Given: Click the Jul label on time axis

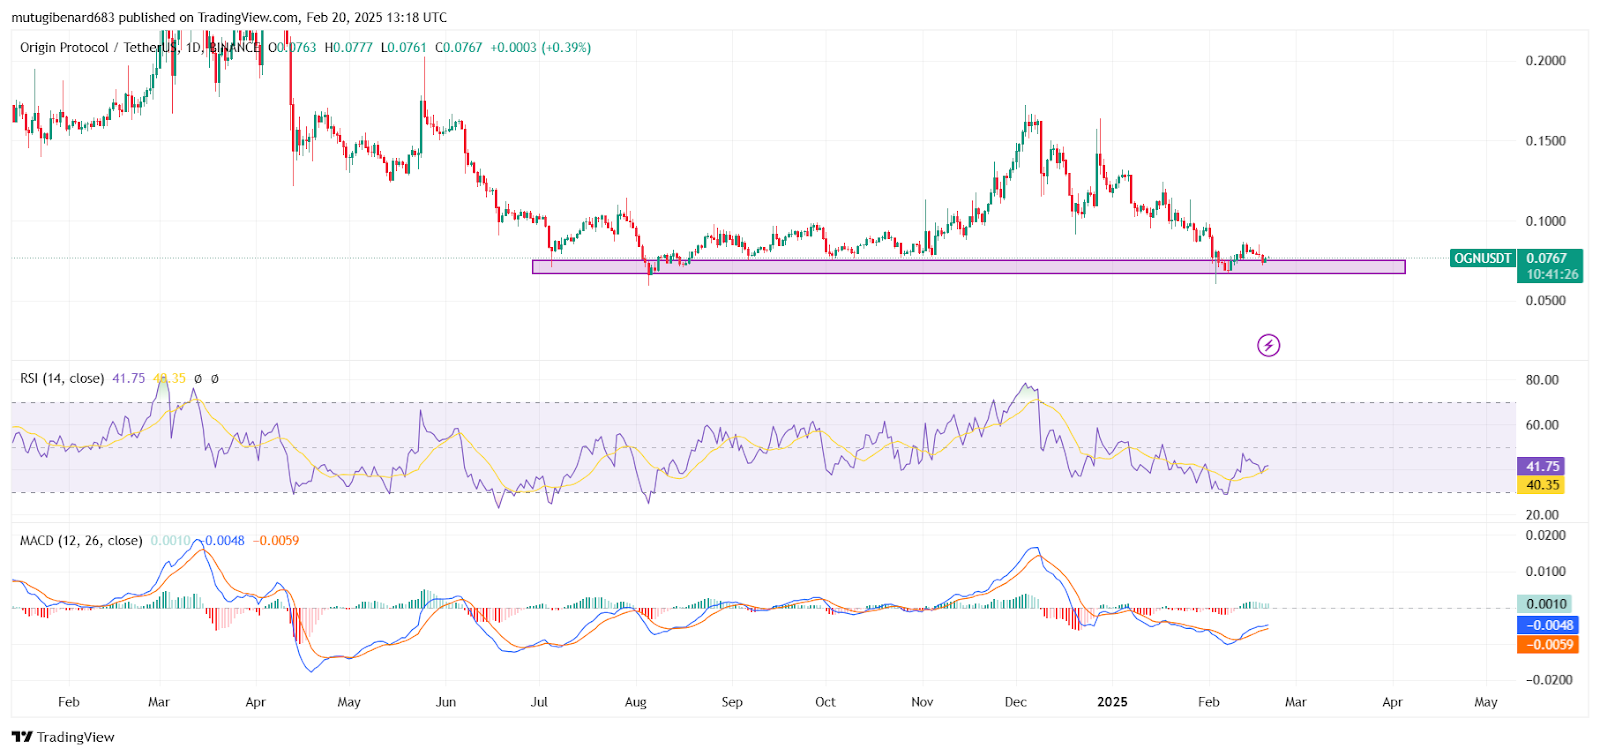Looking at the screenshot, I should [x=539, y=702].
